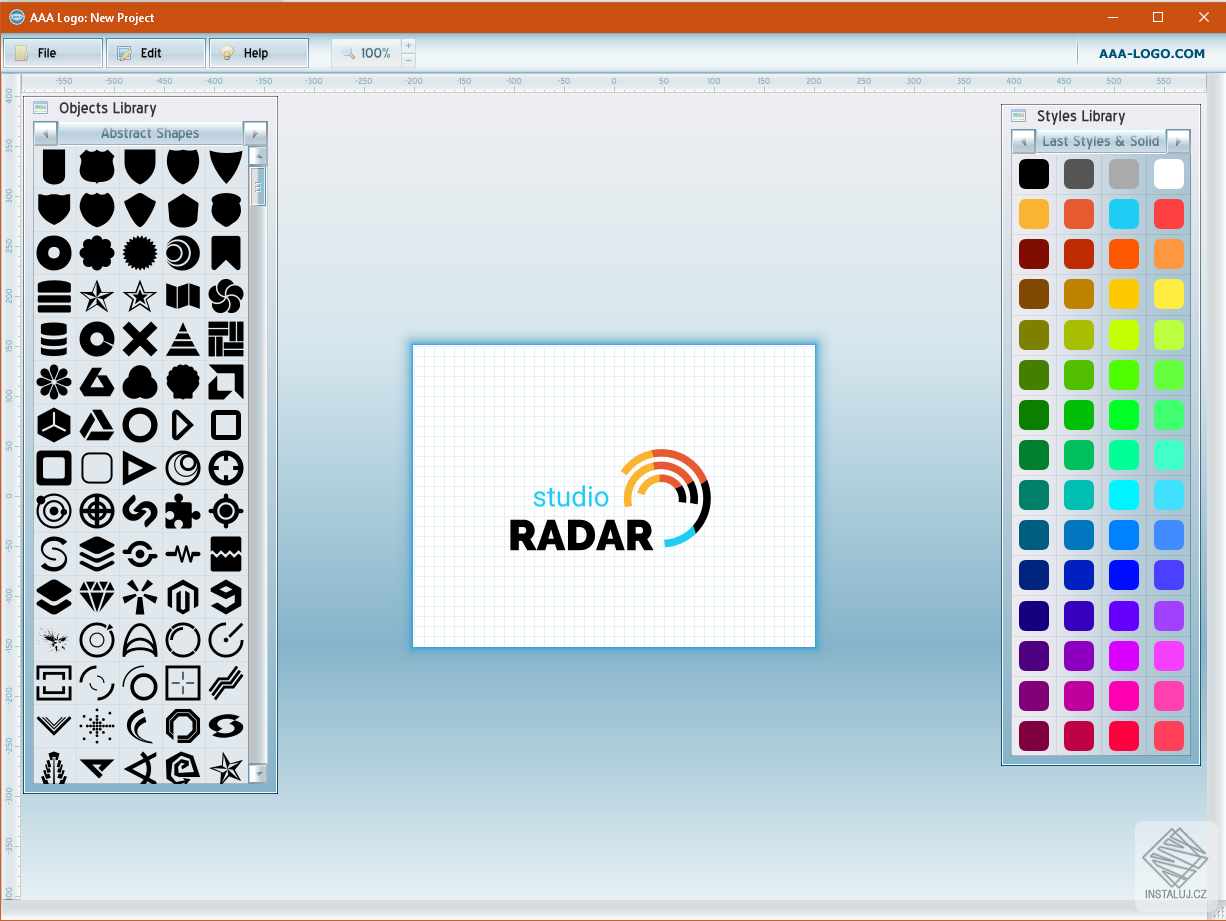Viewport: 1226px width, 921px height.
Task: Pick the scalloped flower blob shape
Action: point(97,253)
